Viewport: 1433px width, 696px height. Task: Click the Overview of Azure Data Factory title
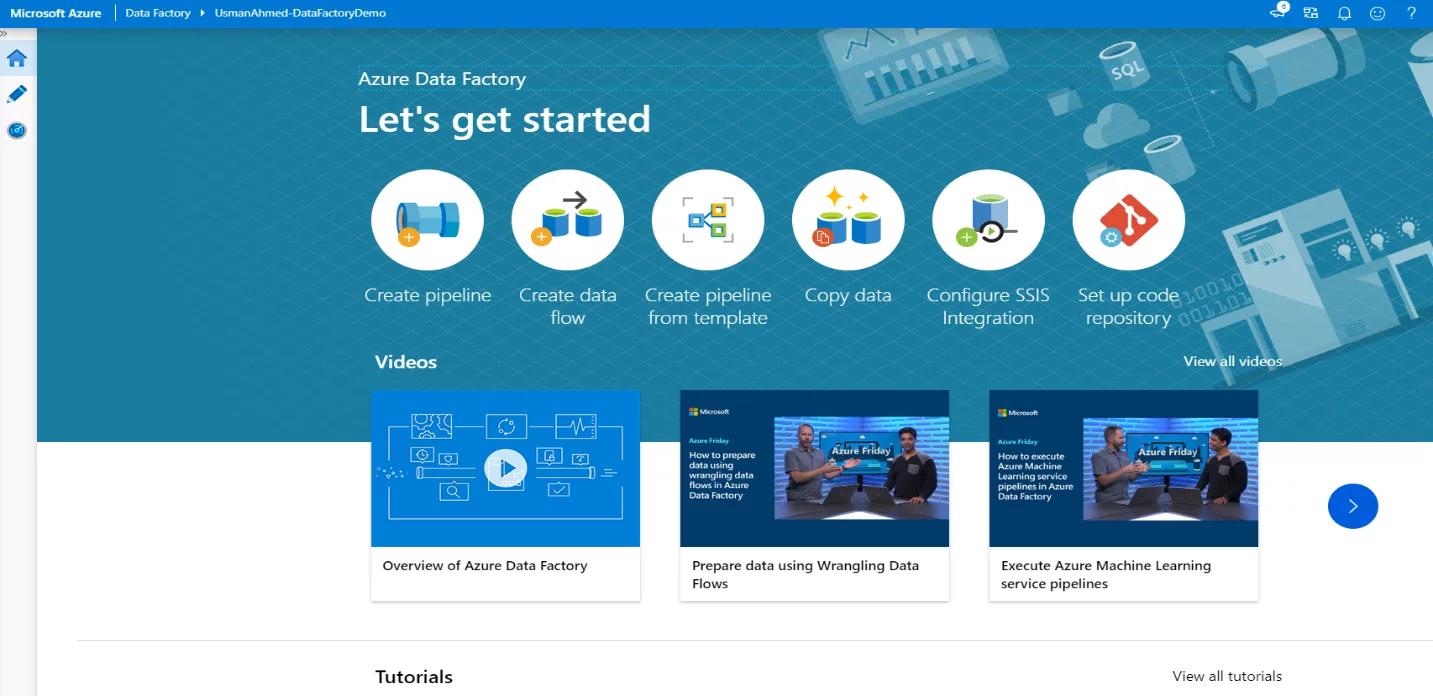coord(485,565)
